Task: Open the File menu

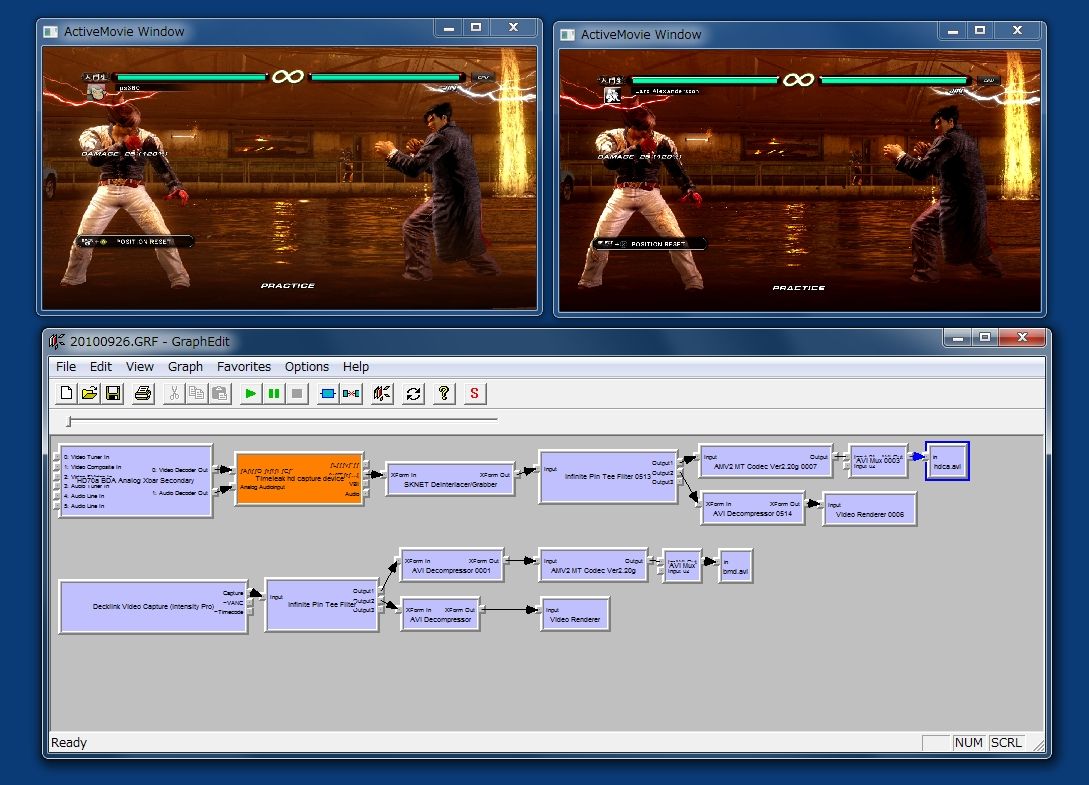Action: pos(66,367)
